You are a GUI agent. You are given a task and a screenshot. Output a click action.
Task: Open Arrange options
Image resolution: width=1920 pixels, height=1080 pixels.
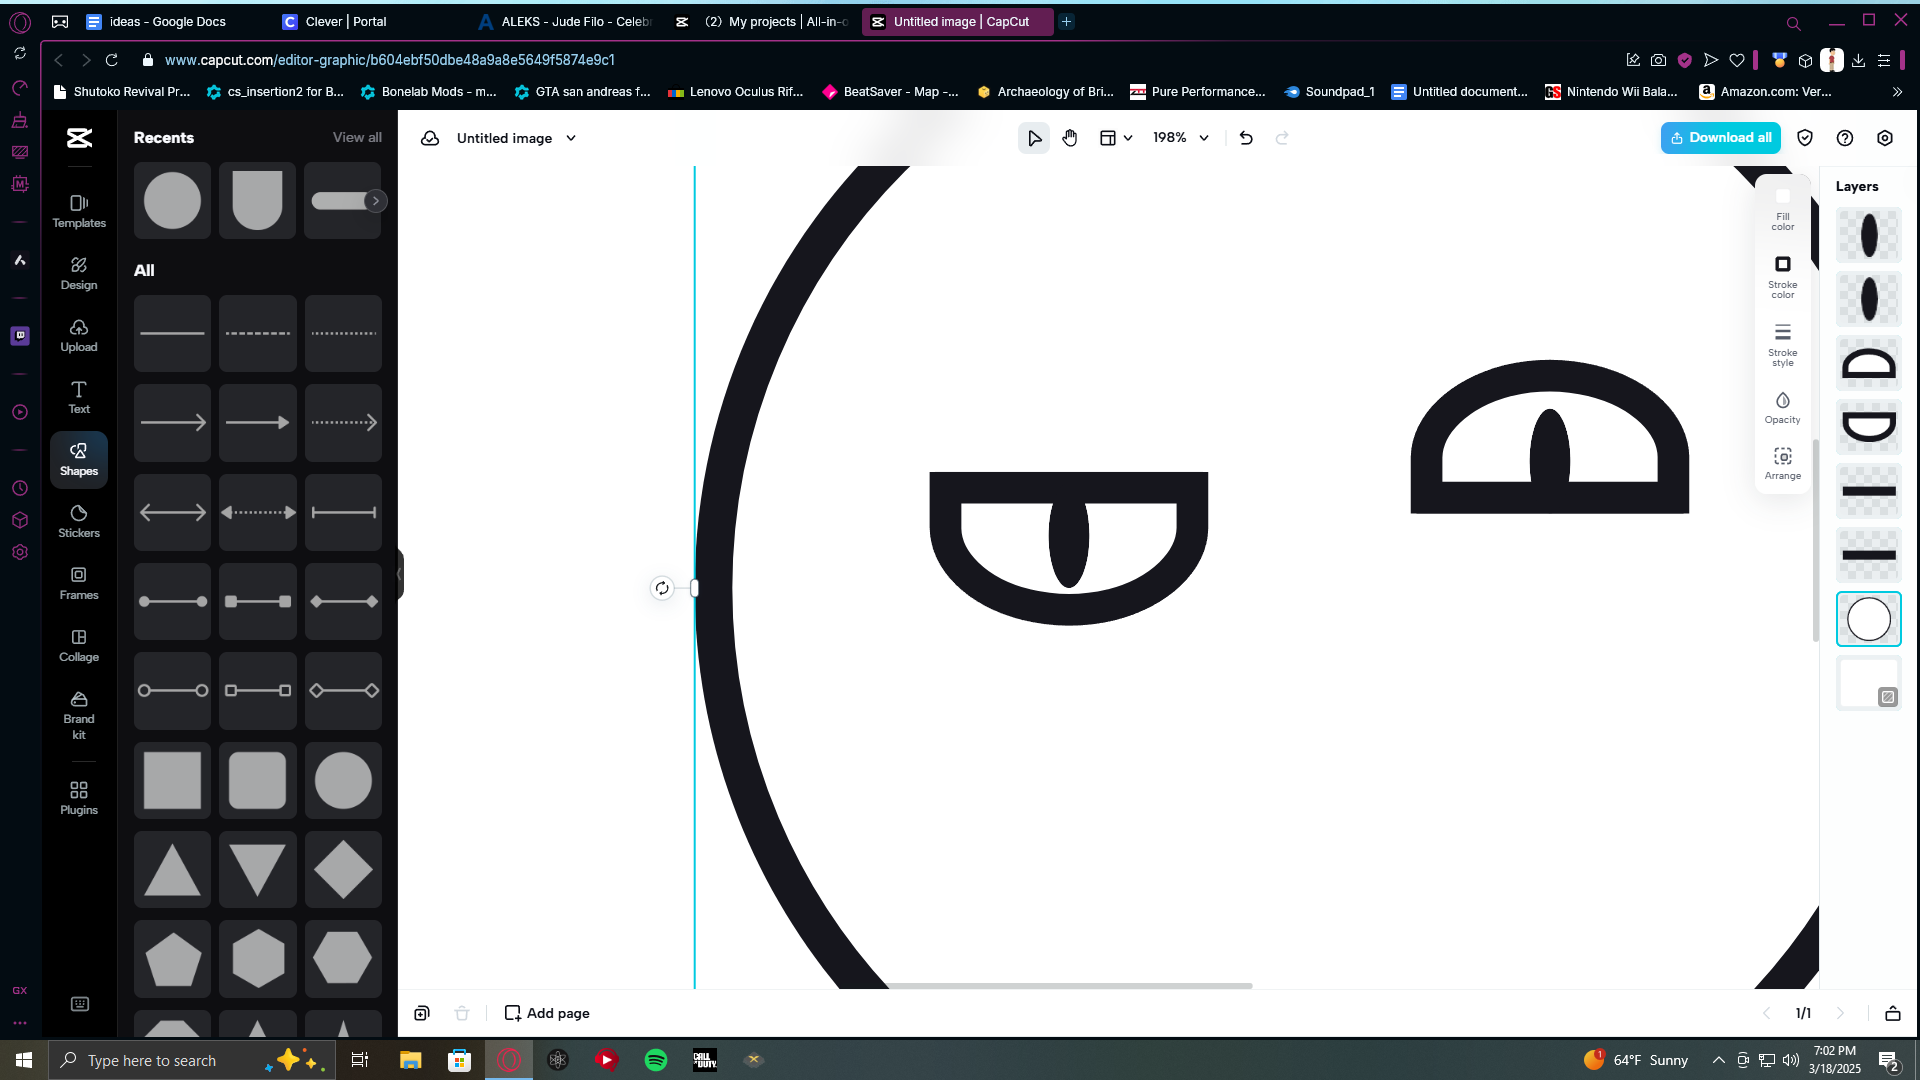point(1783,464)
